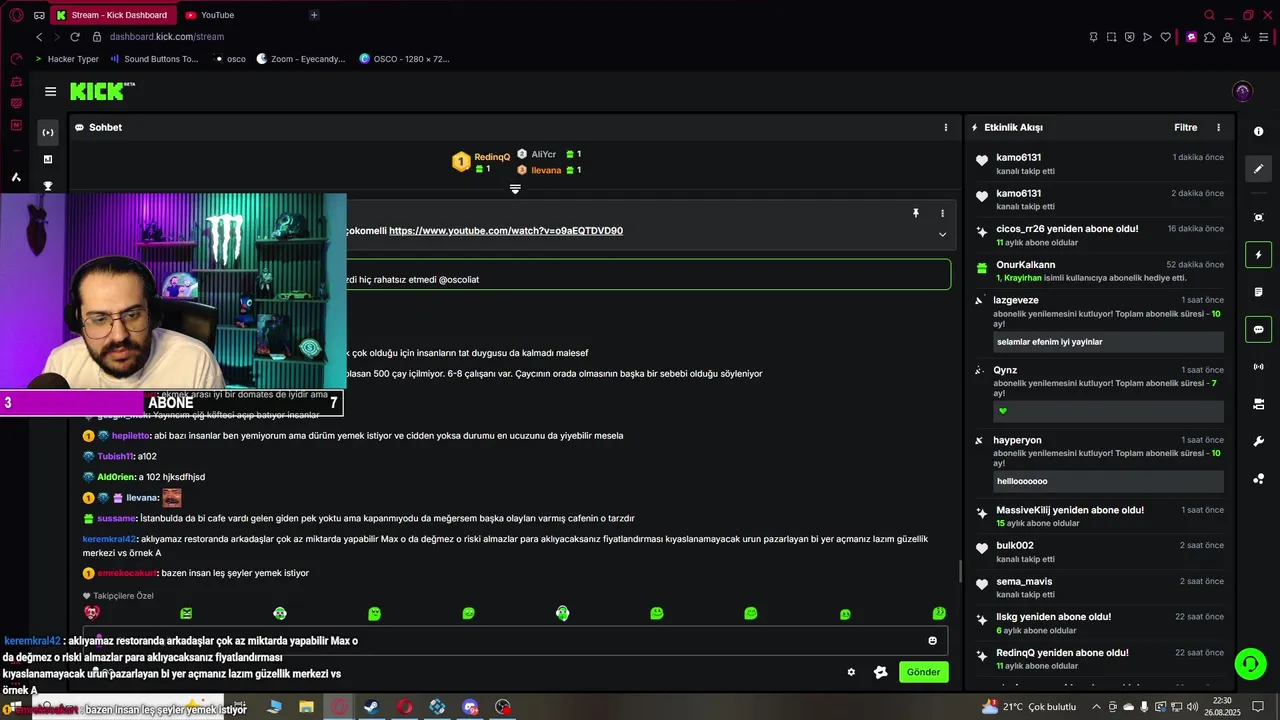Open Etkinlik Akışı three-dot menu
The image size is (1280, 720).
click(x=1218, y=127)
